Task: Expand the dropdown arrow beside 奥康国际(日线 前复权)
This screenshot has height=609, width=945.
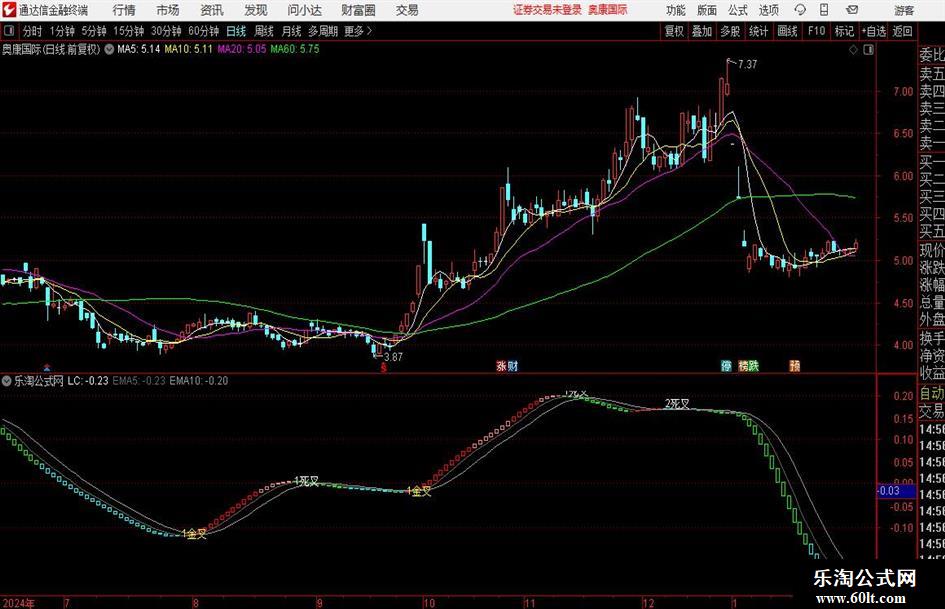Action: click(109, 49)
